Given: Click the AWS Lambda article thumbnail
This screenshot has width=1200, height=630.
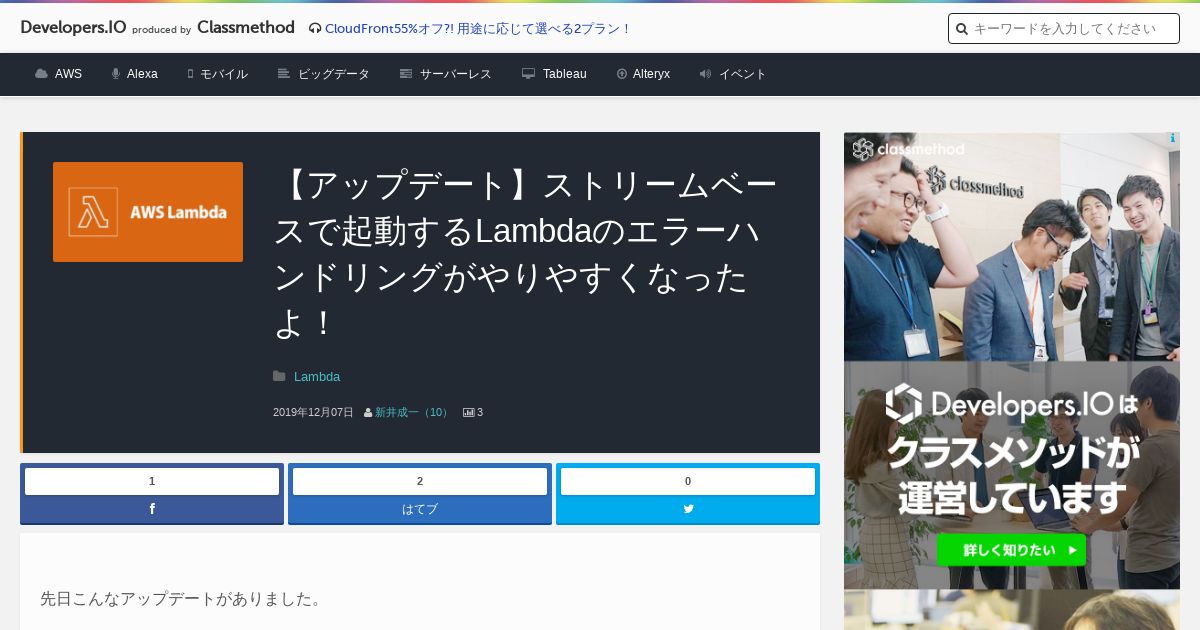Looking at the screenshot, I should (x=148, y=212).
